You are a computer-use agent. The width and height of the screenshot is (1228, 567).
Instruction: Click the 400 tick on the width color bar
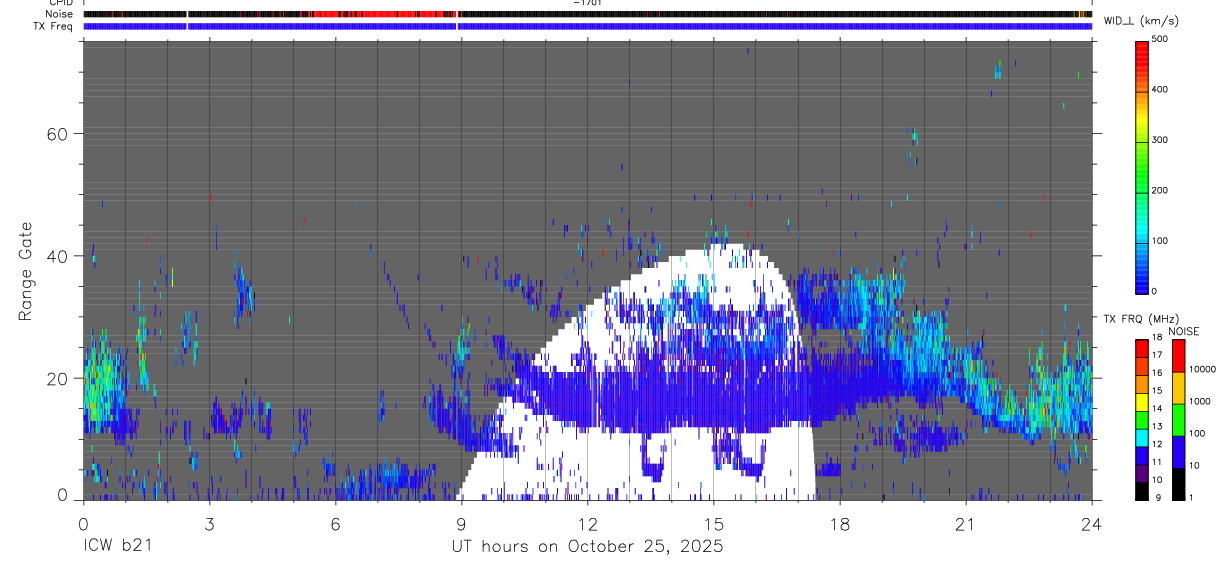1162,90
